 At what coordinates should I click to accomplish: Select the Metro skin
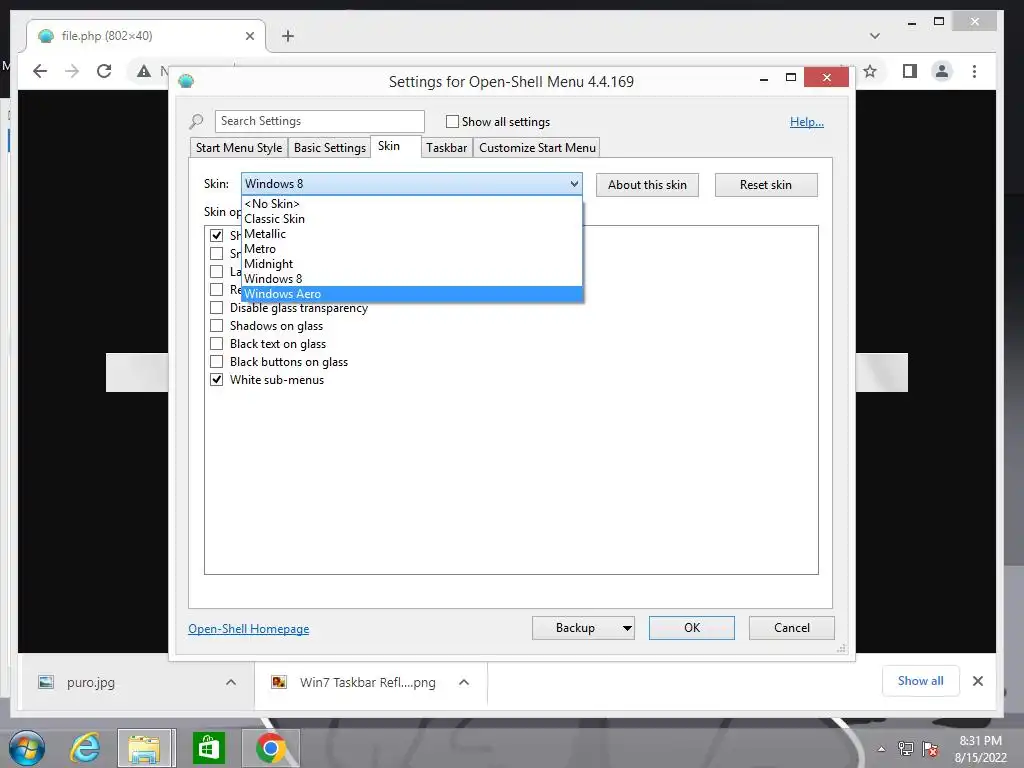pos(411,249)
